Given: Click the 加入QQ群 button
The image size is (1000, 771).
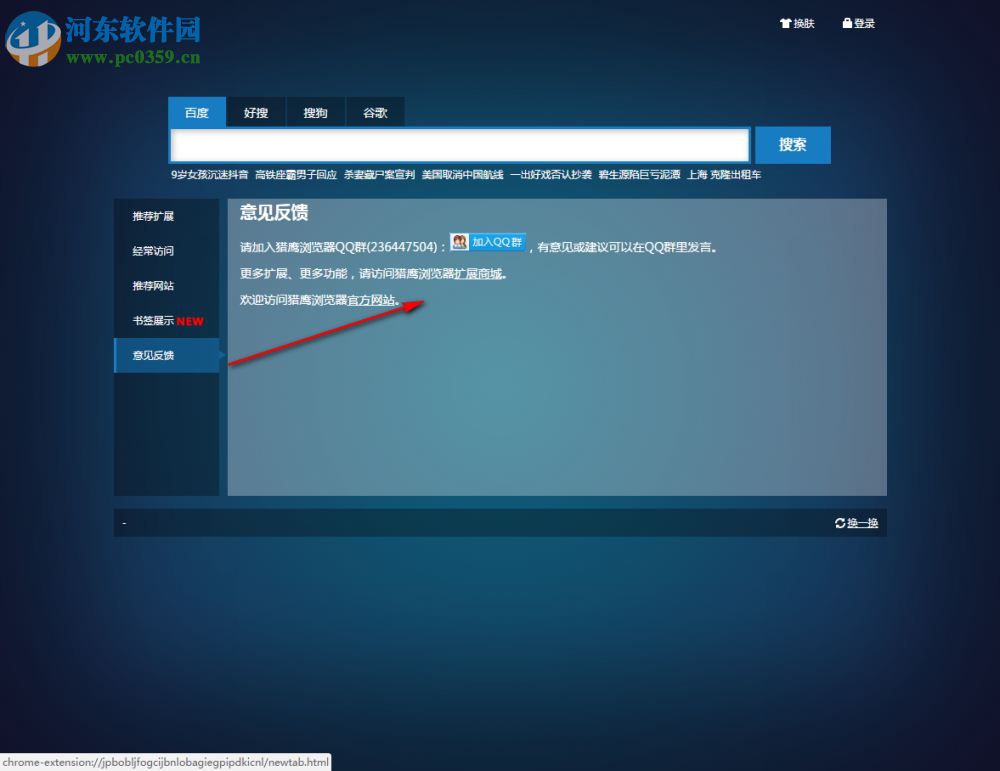Looking at the screenshot, I should (496, 242).
